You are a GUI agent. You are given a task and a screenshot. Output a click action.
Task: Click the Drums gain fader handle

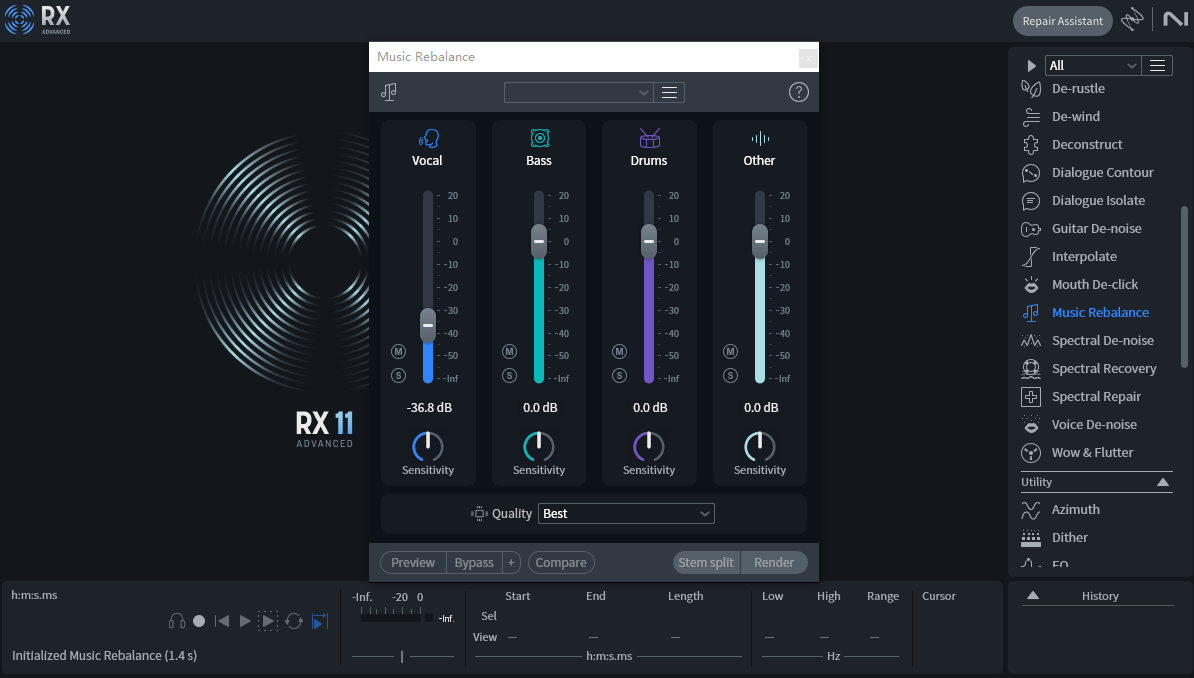(x=649, y=241)
